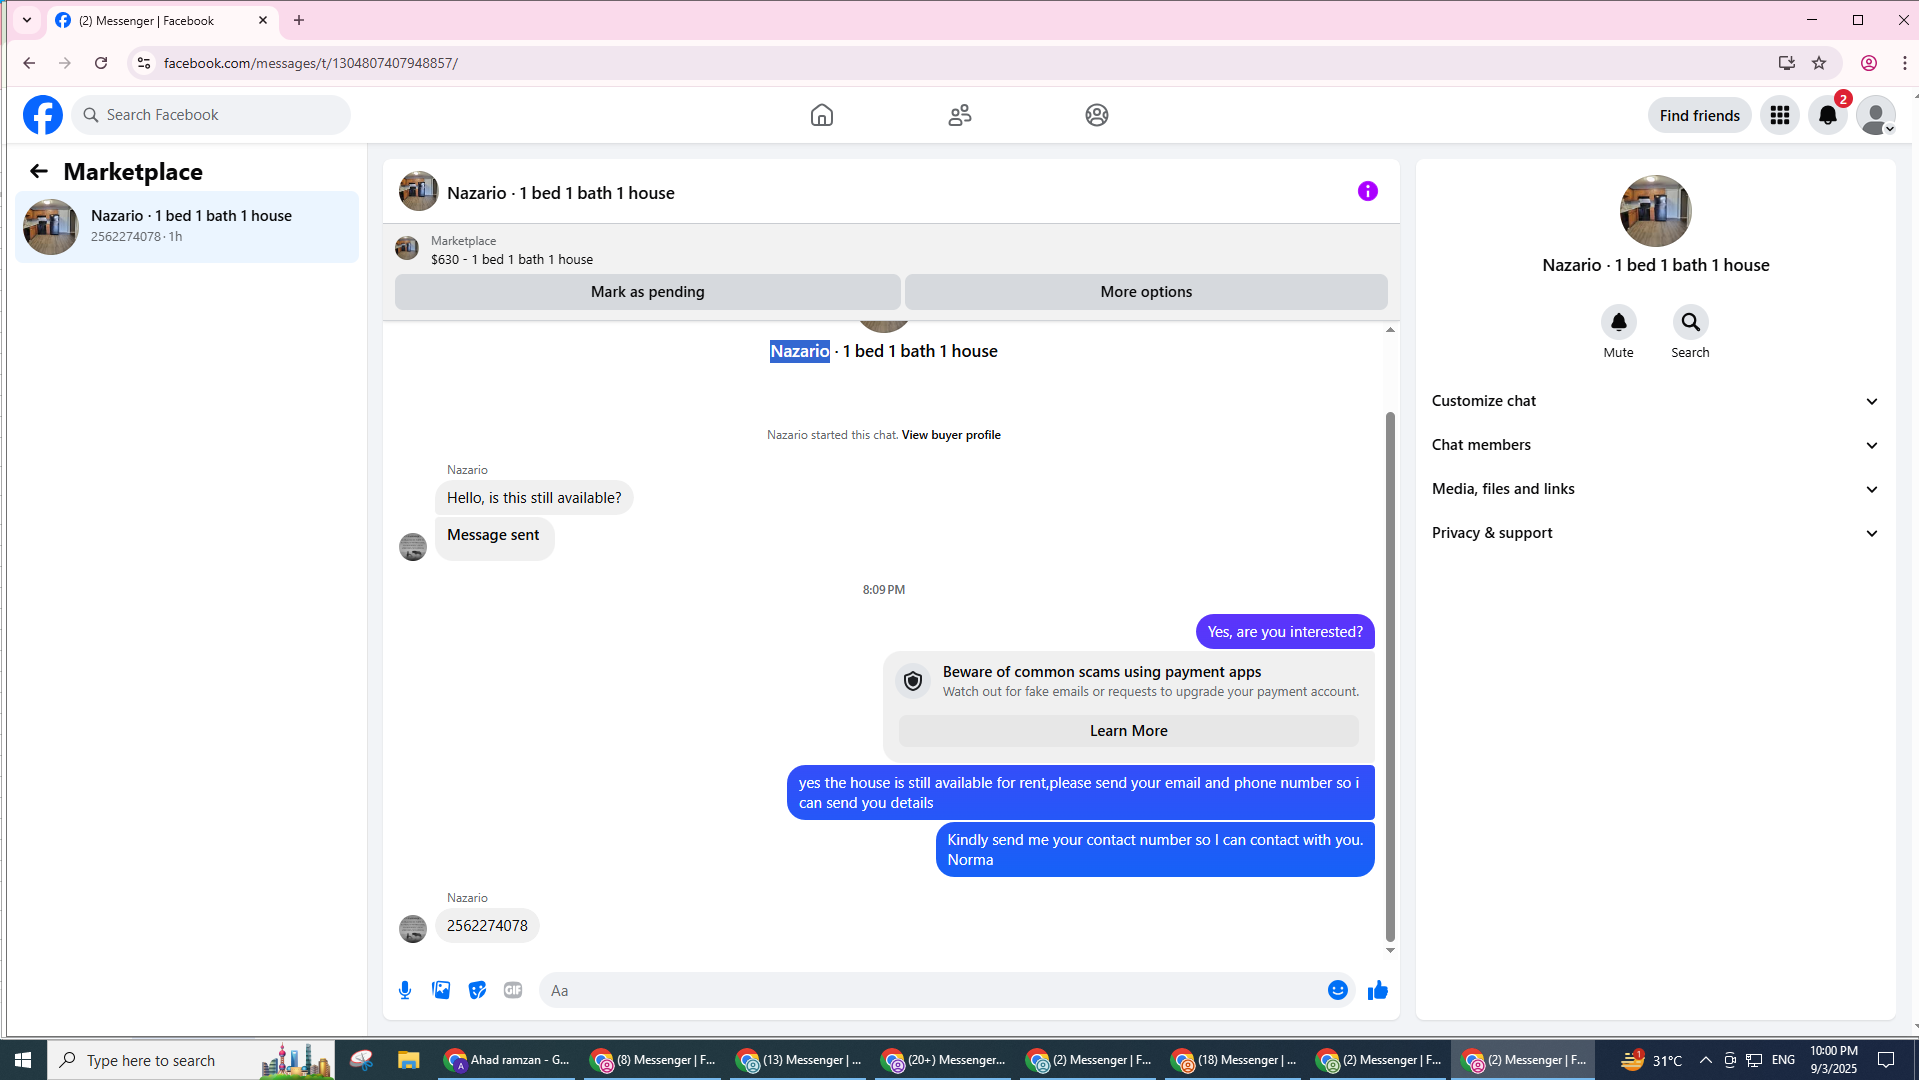This screenshot has width=1919, height=1080.
Task: Open Chrome's three-dot menu
Action: tap(1905, 63)
